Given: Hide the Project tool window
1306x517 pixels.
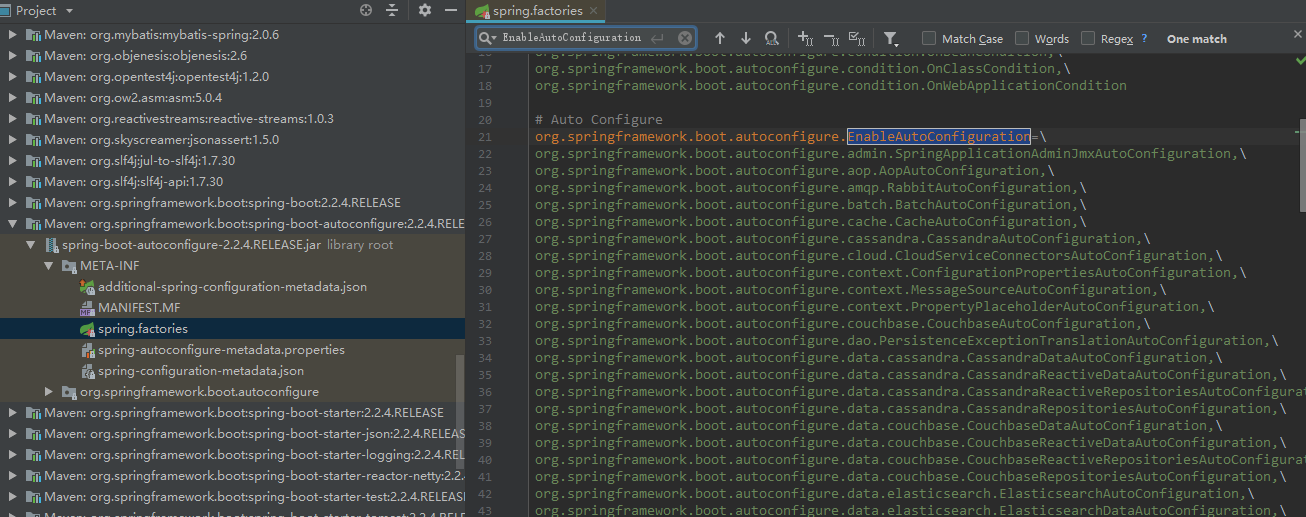Looking at the screenshot, I should (x=452, y=10).
